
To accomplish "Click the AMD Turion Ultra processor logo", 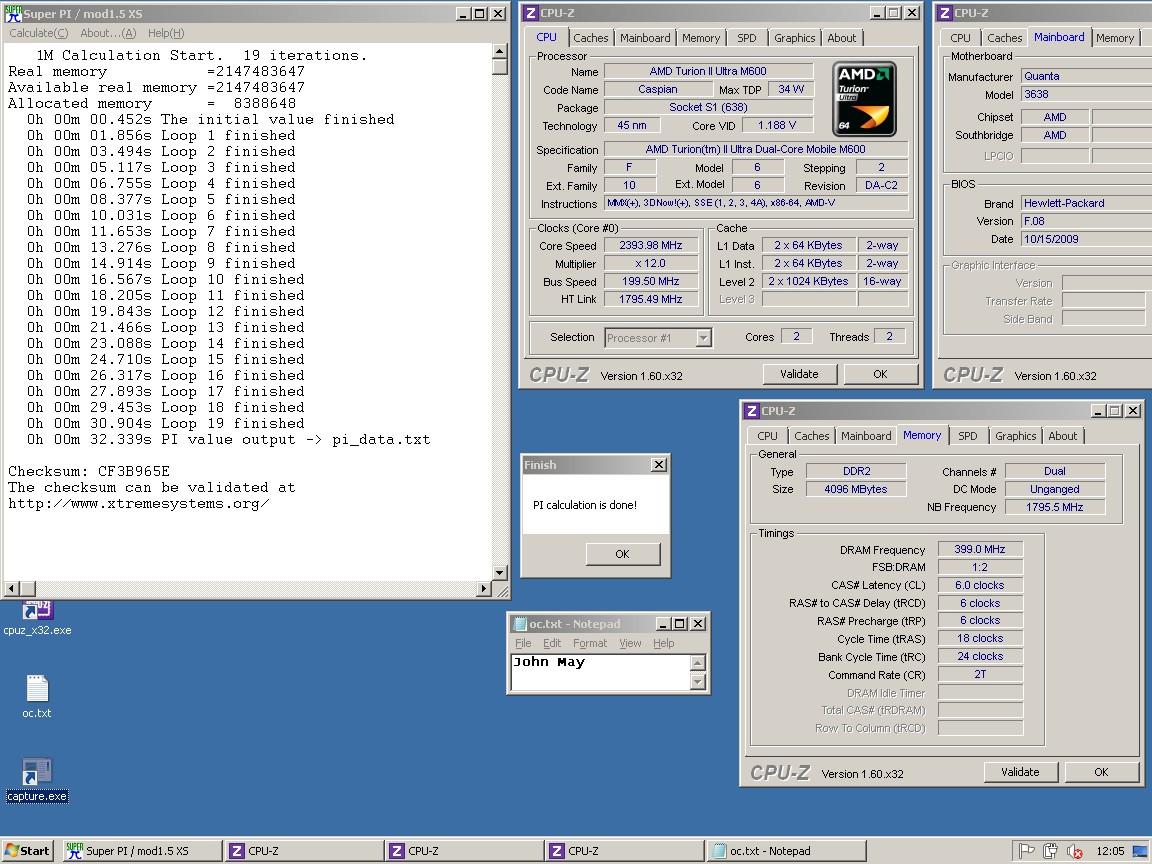I will (864, 99).
